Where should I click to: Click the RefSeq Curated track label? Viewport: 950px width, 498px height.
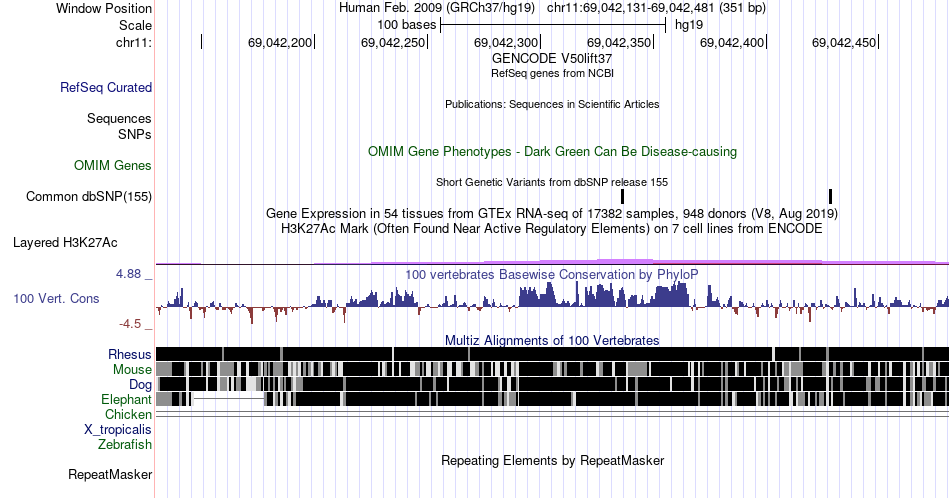click(106, 87)
